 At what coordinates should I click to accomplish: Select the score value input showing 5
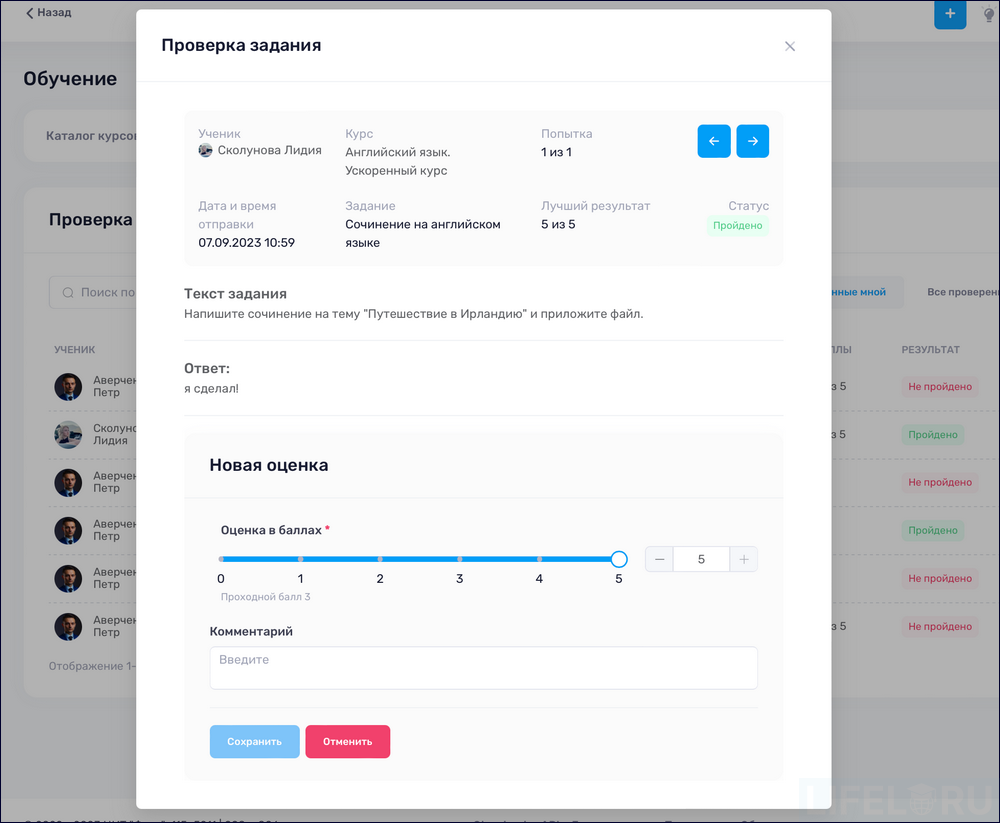(701, 559)
